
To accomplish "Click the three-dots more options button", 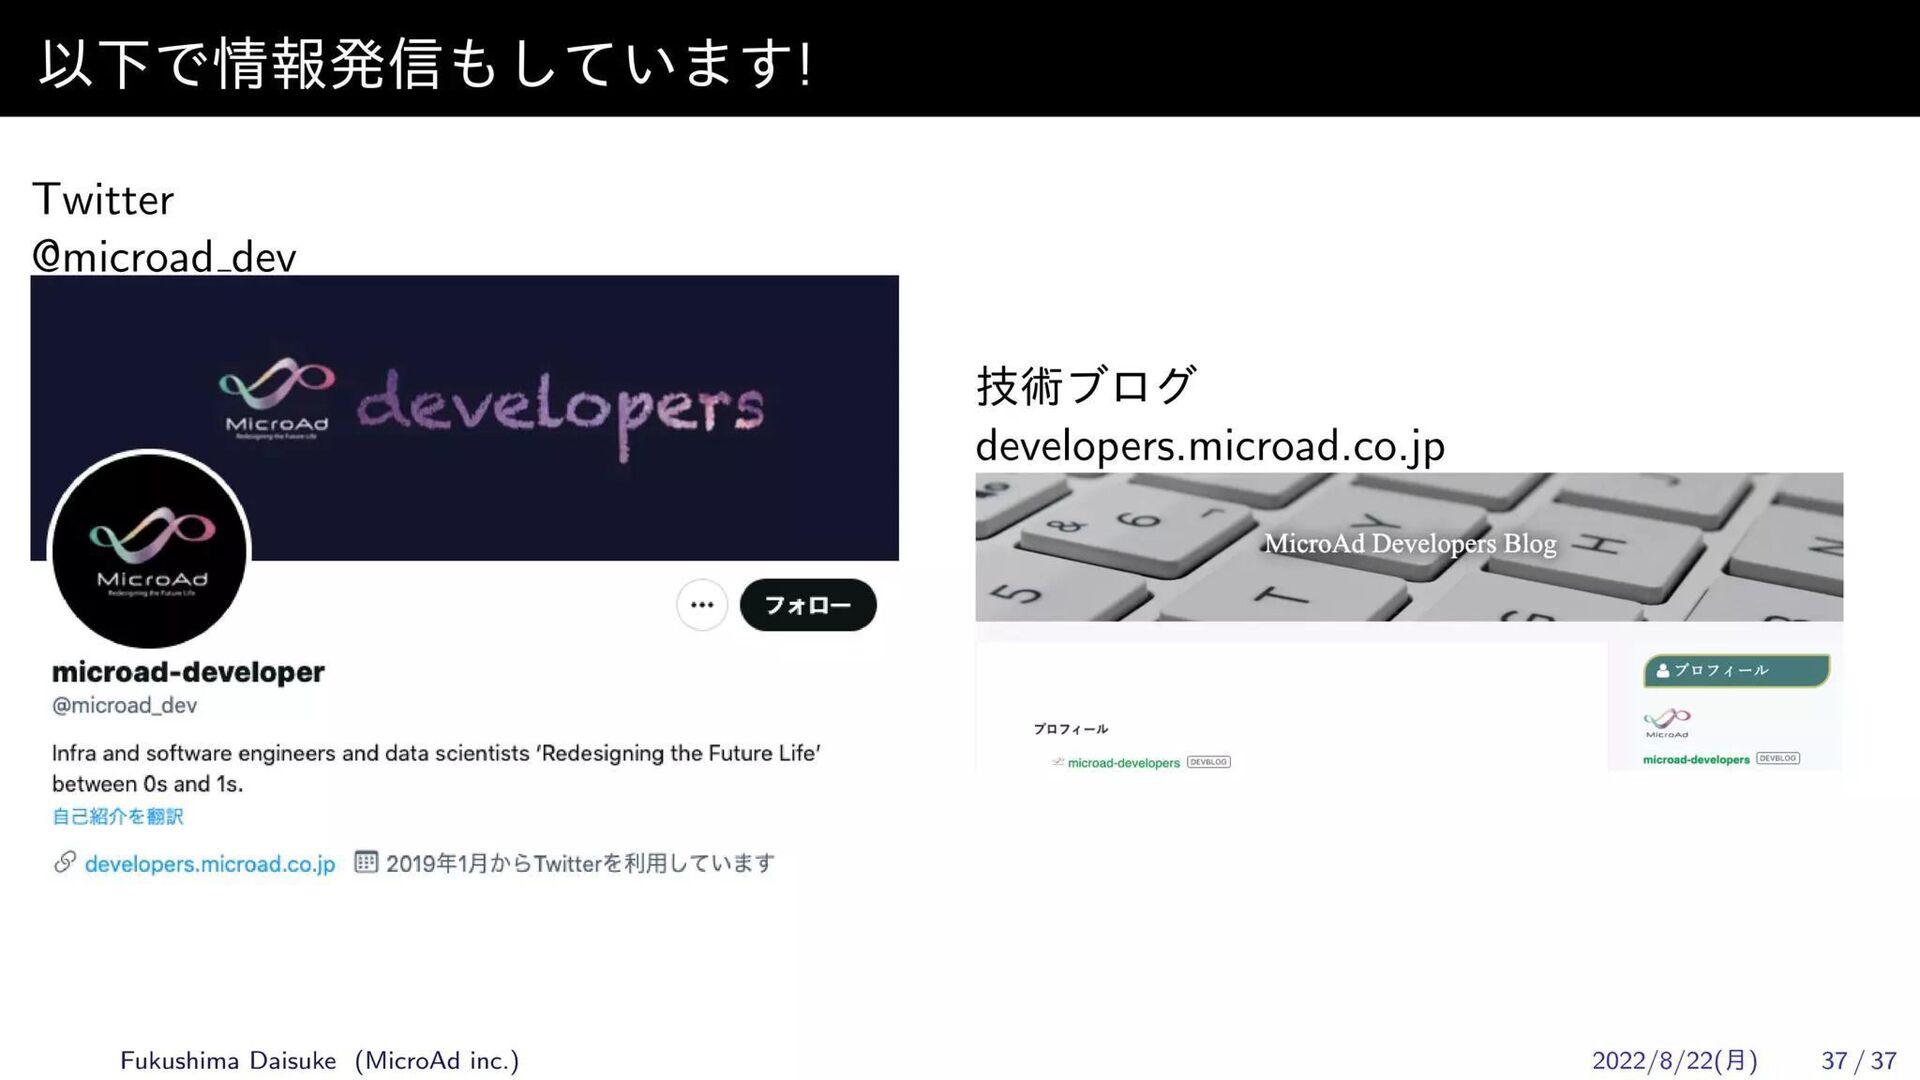I will pos(701,605).
